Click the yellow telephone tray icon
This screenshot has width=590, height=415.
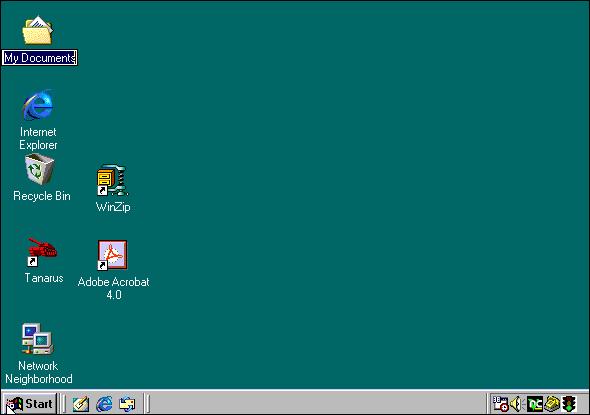click(x=552, y=404)
